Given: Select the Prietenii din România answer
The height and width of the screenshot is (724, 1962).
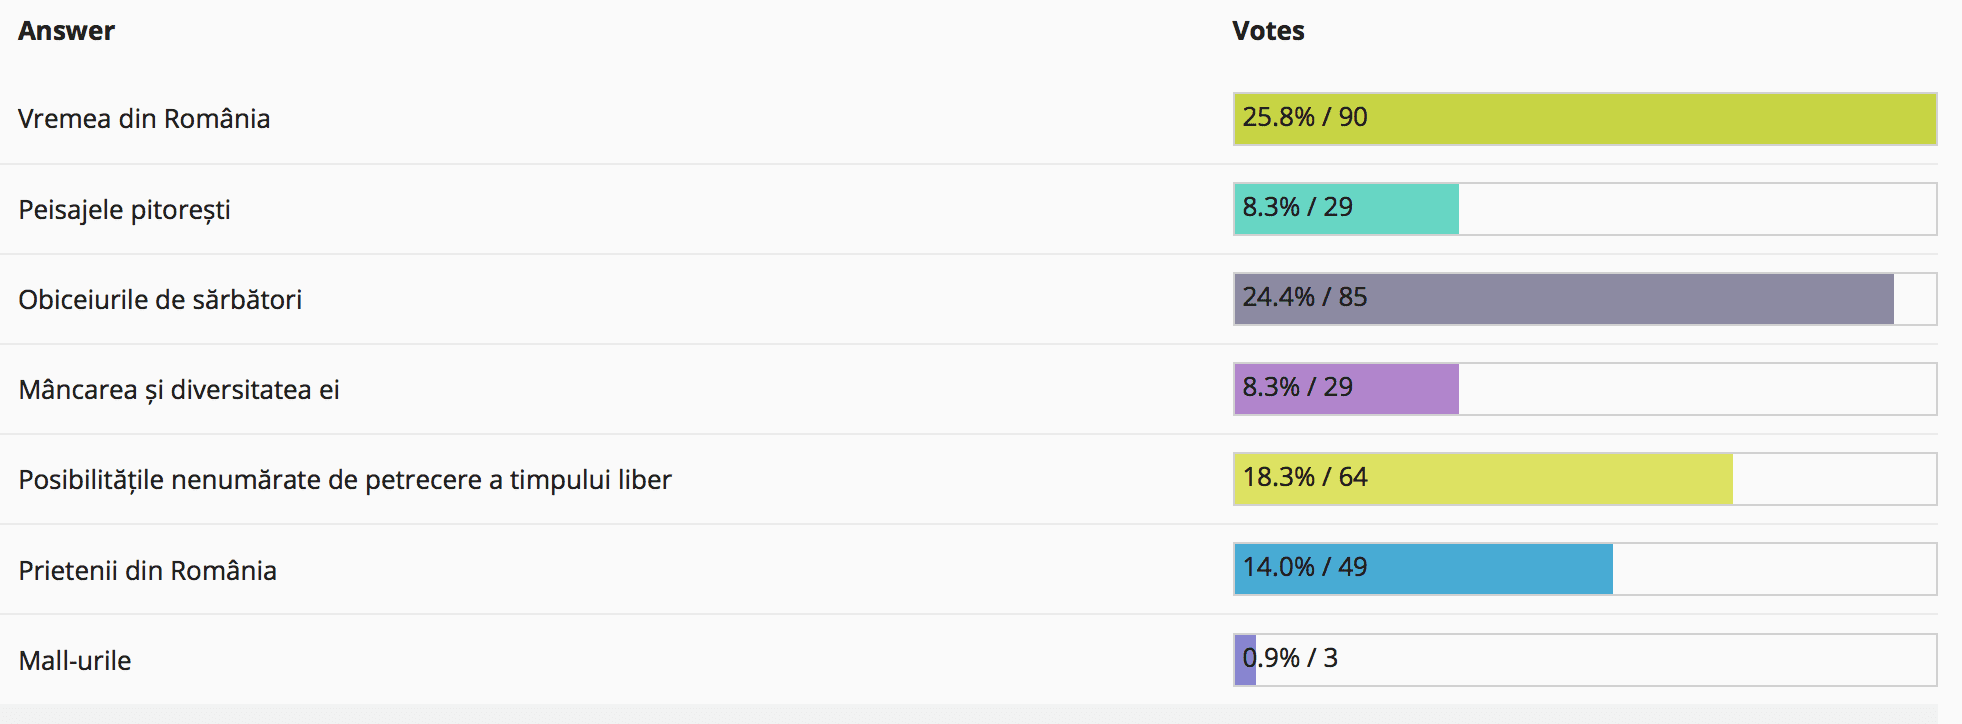Looking at the screenshot, I should click(147, 571).
